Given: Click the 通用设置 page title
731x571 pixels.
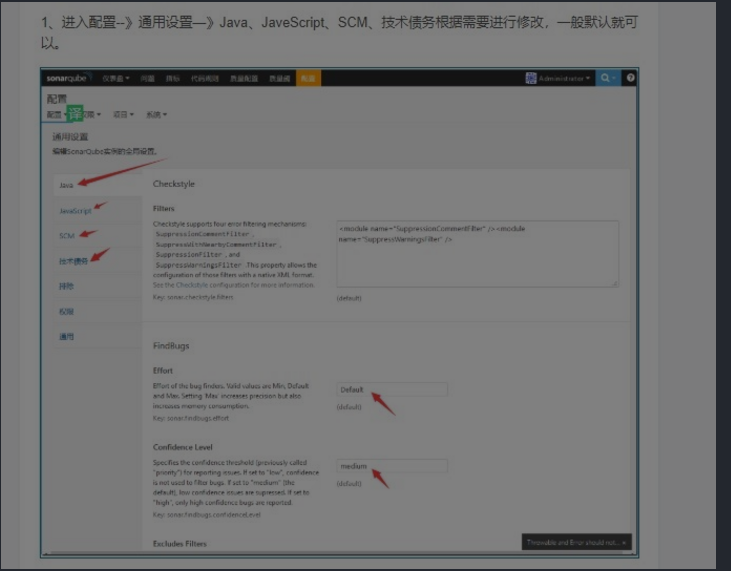Looking at the screenshot, I should pyautogui.click(x=70, y=137).
